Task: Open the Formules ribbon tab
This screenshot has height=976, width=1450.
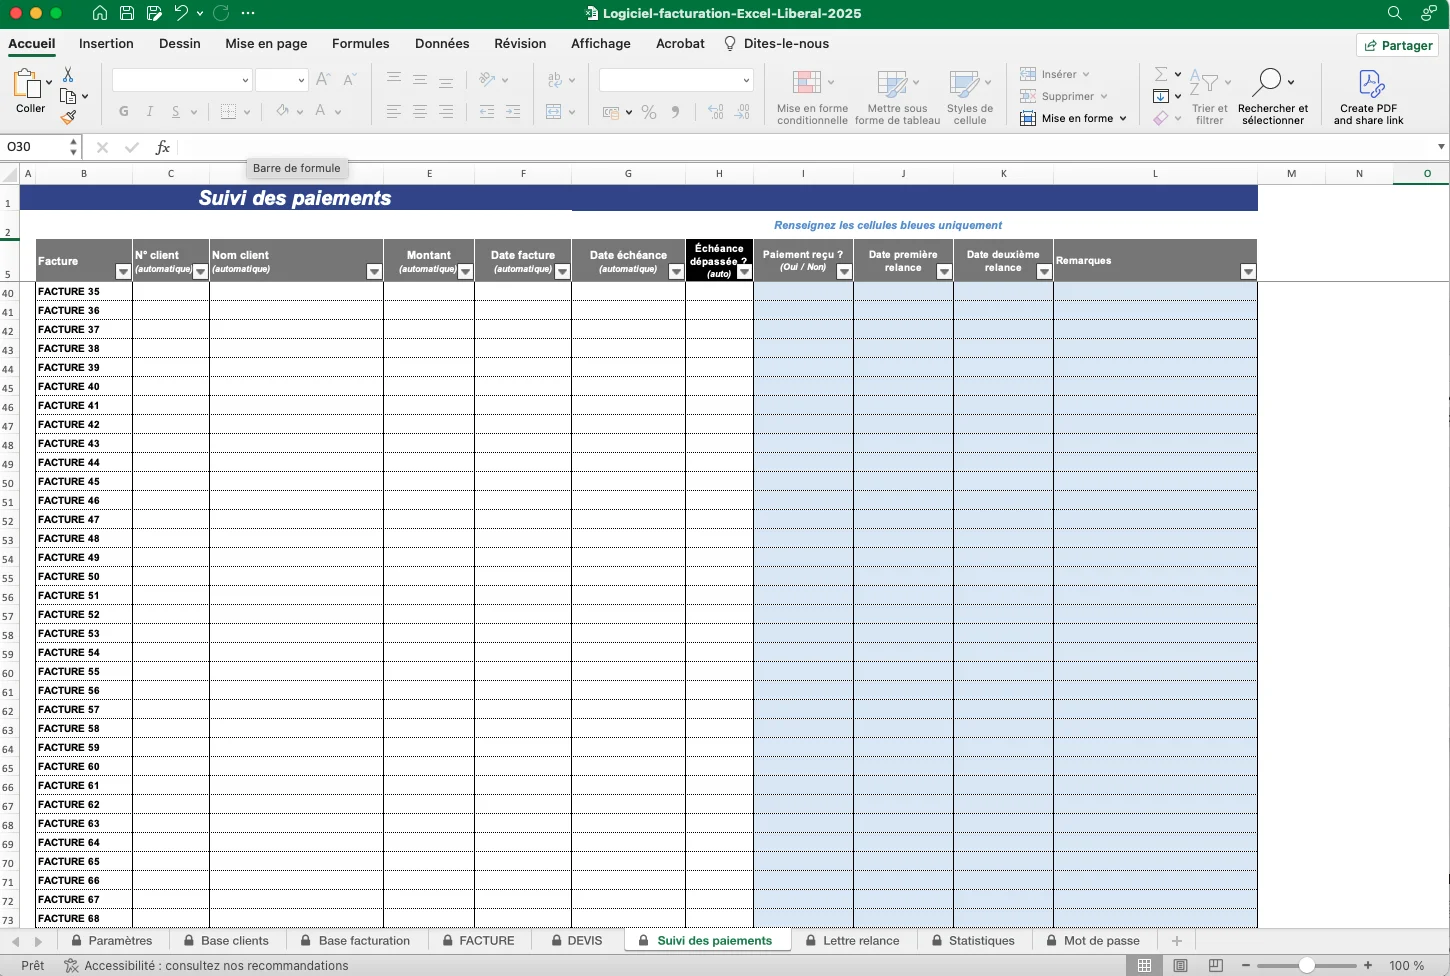Action: [x=360, y=44]
